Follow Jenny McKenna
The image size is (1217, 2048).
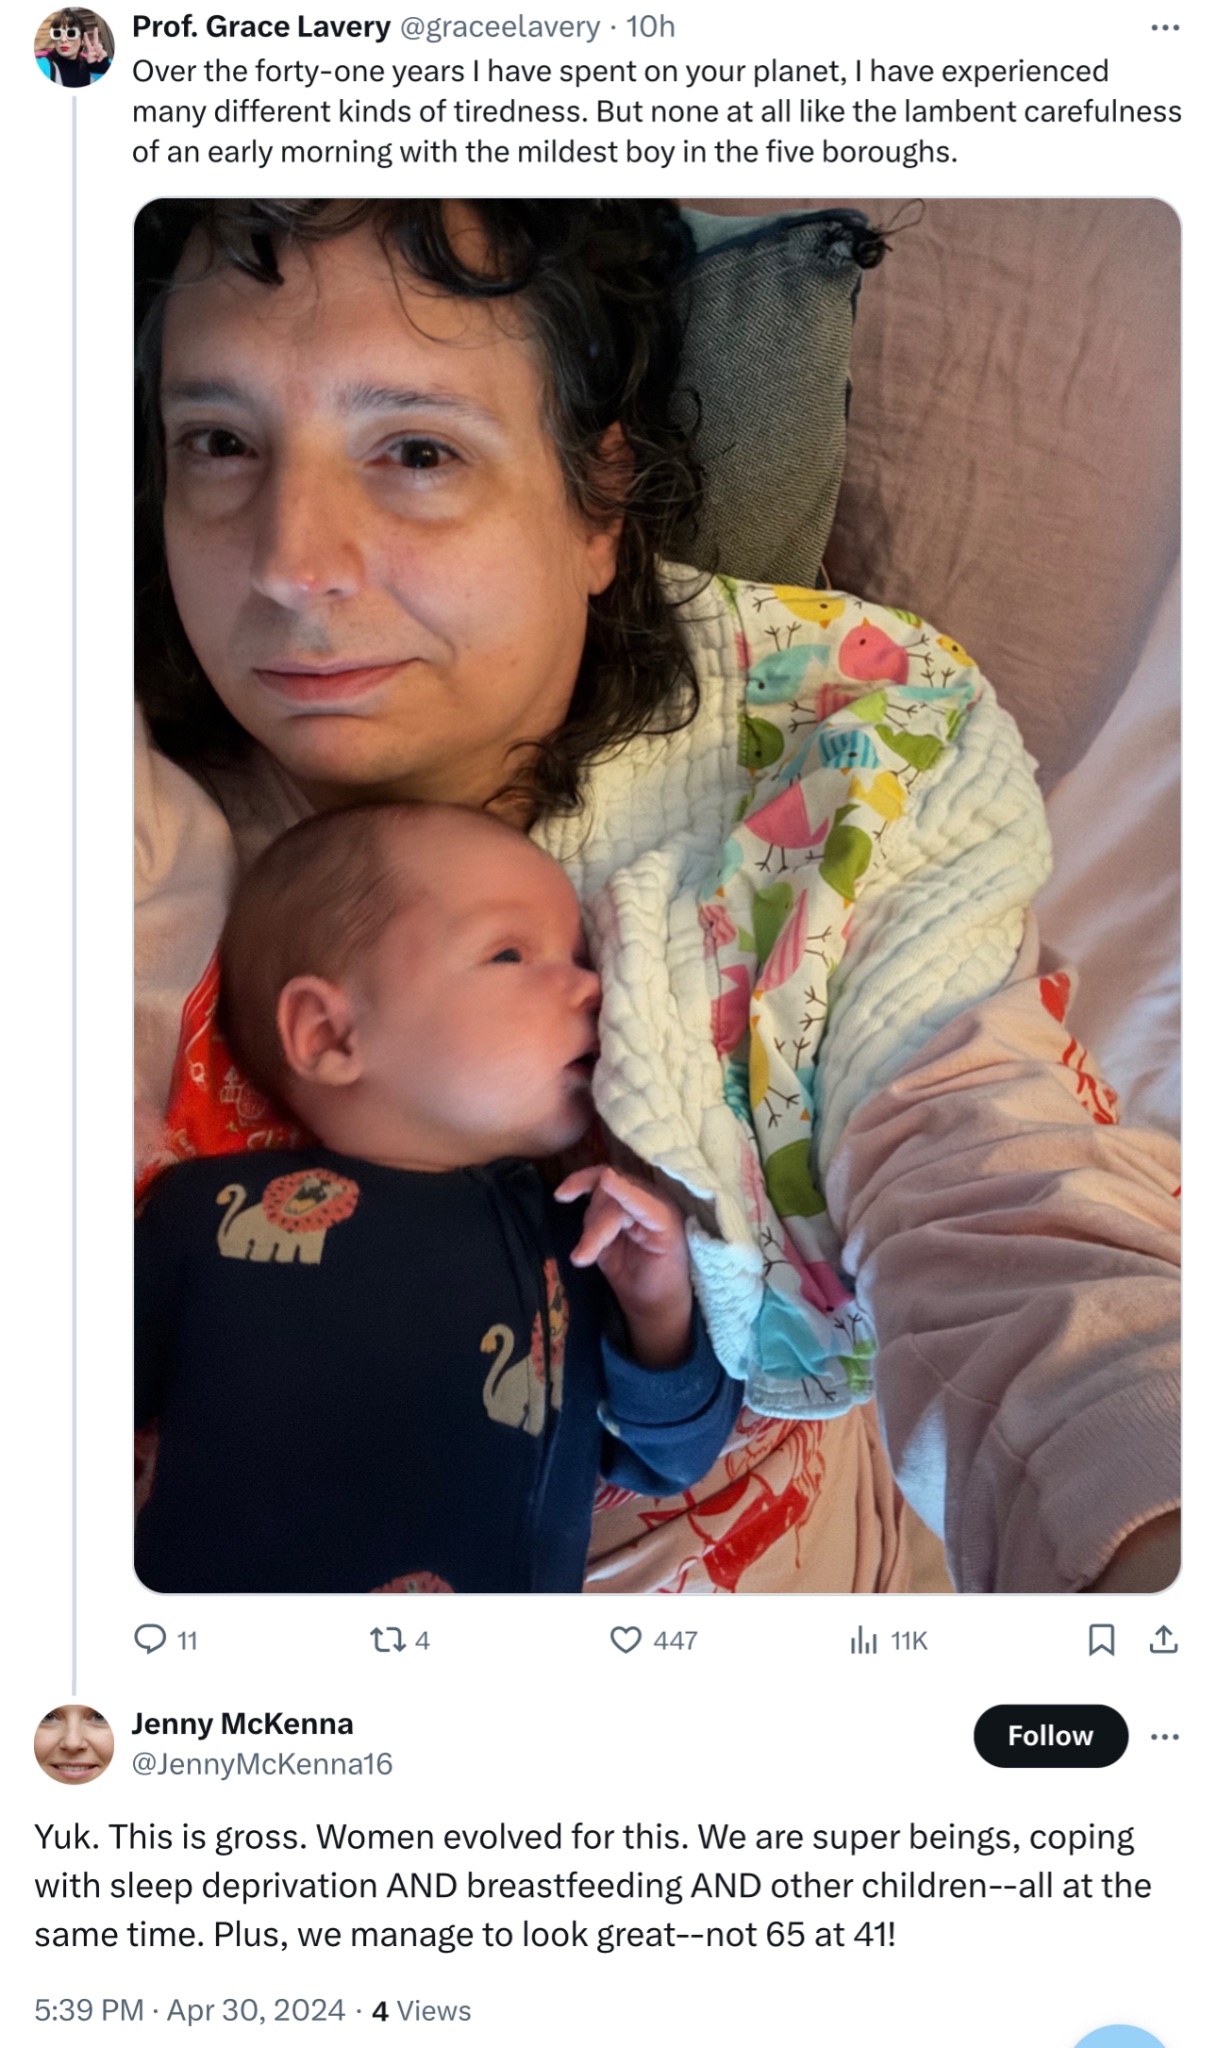point(1050,1735)
